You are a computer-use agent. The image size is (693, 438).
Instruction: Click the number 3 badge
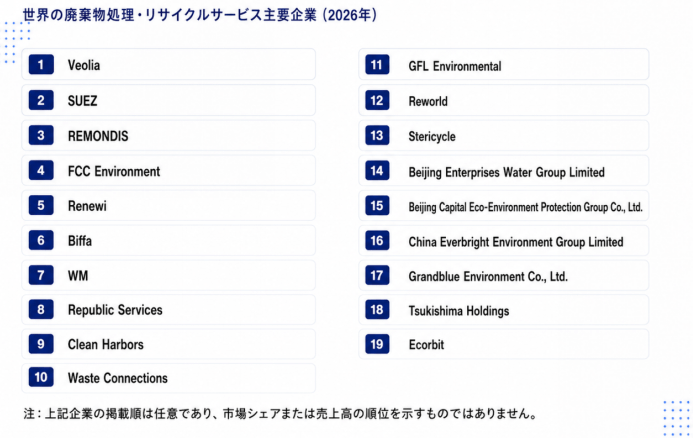[41, 135]
